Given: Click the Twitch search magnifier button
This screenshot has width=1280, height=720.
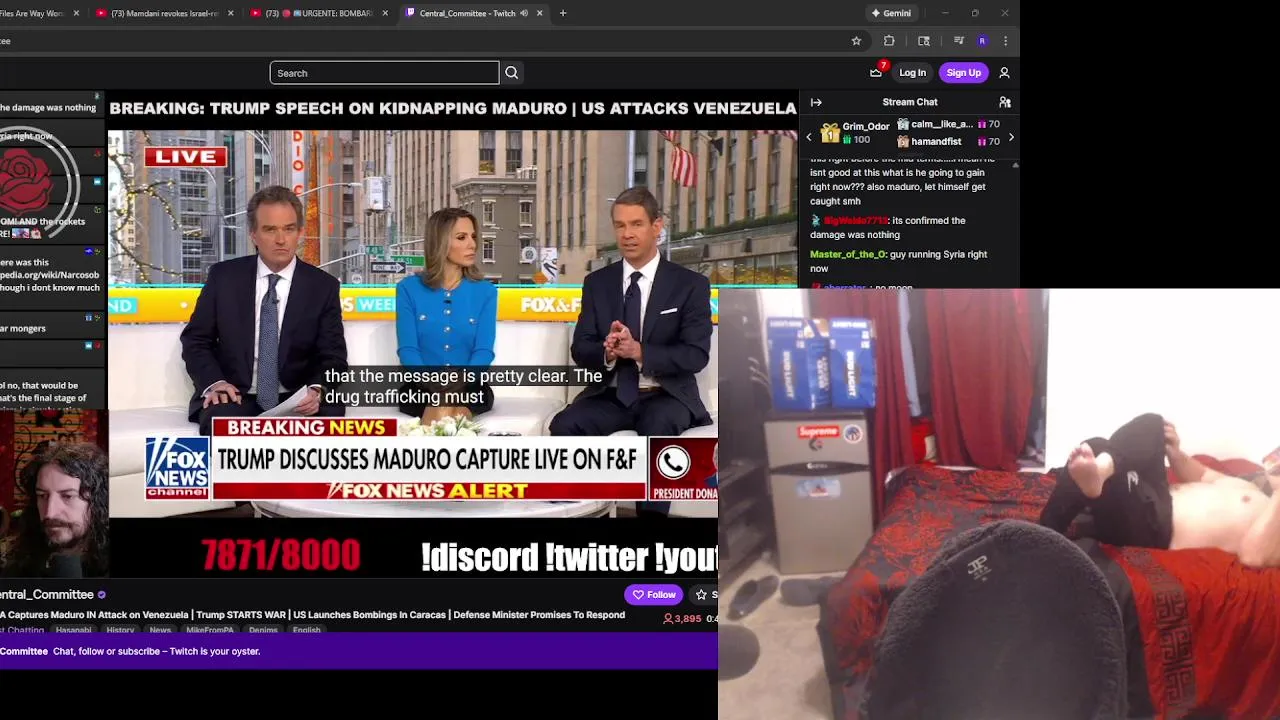Looking at the screenshot, I should click(511, 73).
